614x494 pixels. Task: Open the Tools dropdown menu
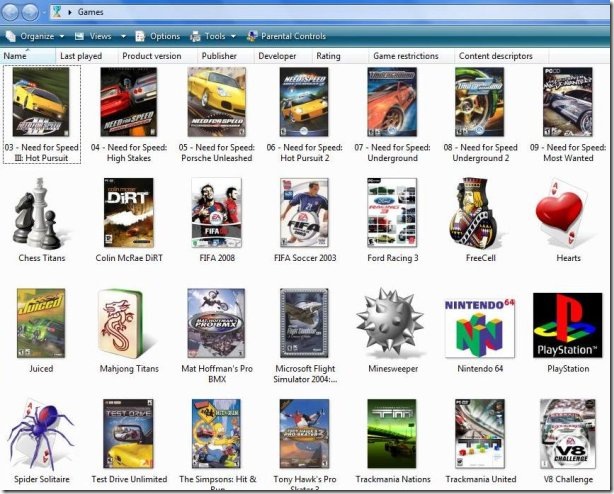(213, 36)
